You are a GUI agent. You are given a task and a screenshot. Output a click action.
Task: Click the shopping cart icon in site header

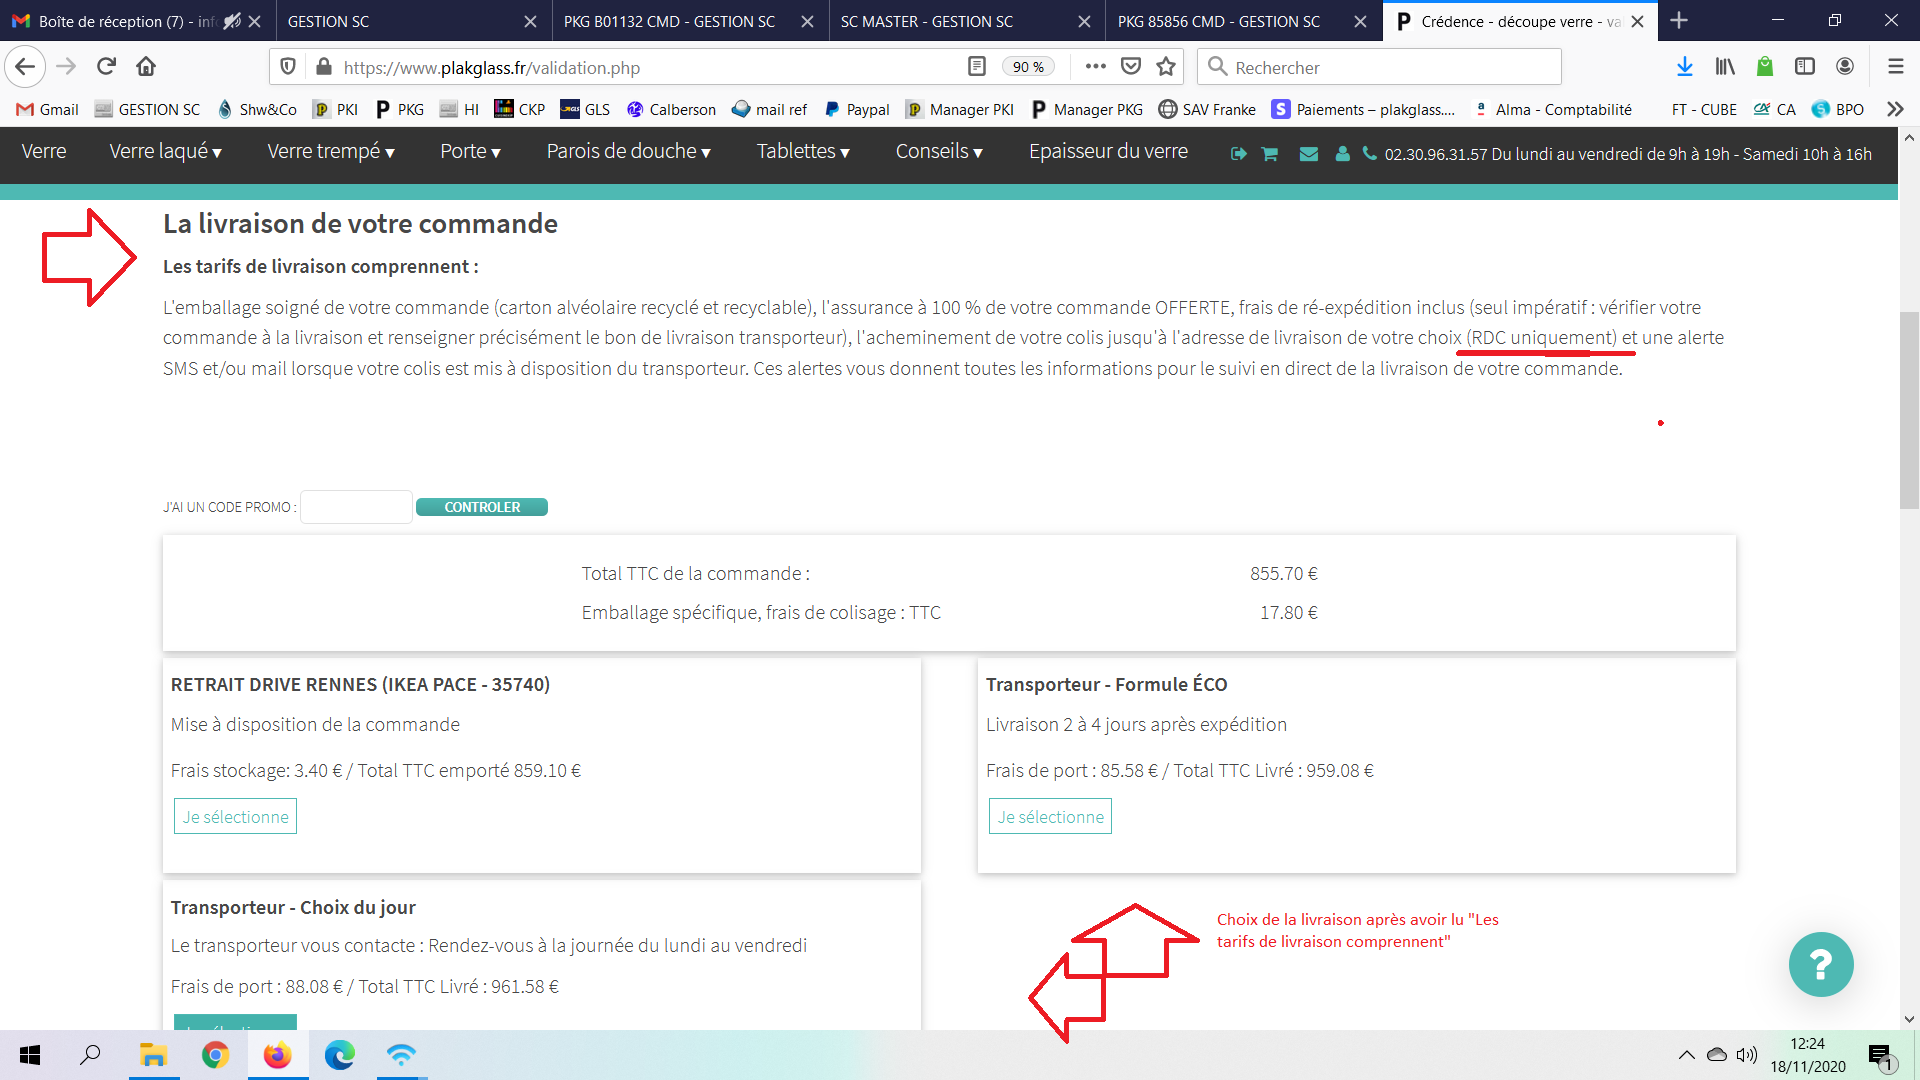[x=1270, y=154]
